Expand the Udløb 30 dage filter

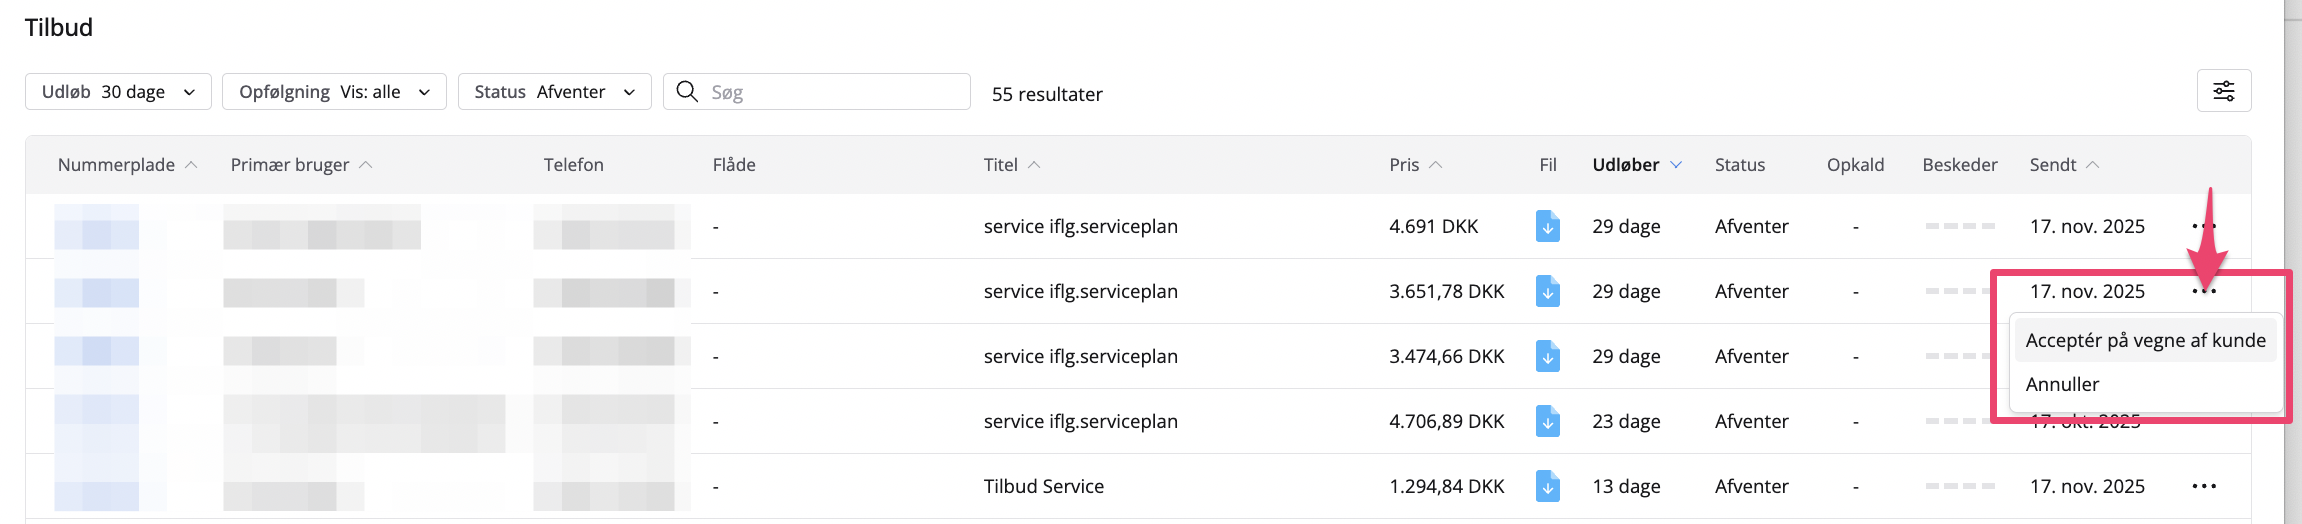(x=118, y=92)
